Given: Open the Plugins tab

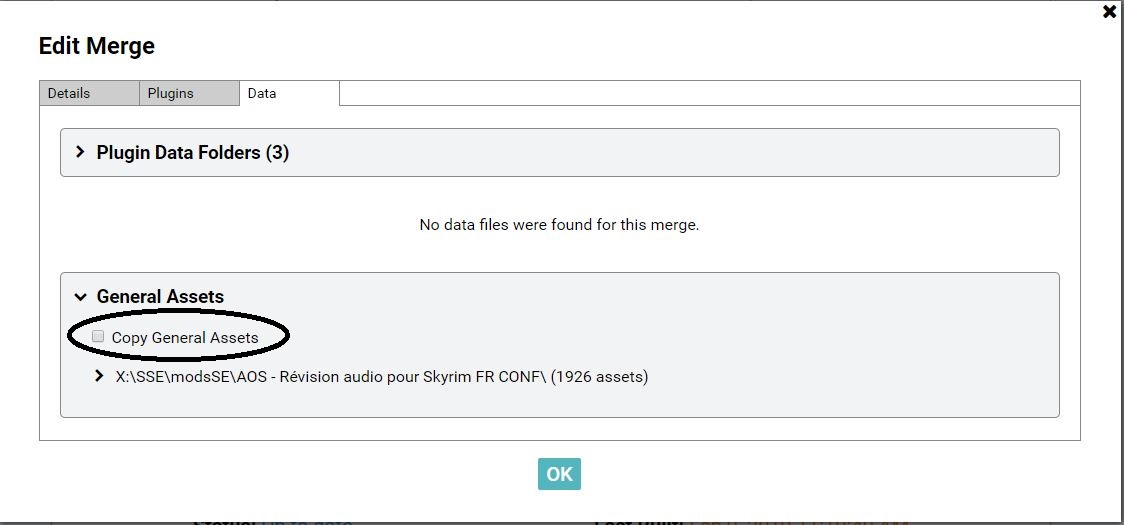Looking at the screenshot, I should (x=189, y=93).
